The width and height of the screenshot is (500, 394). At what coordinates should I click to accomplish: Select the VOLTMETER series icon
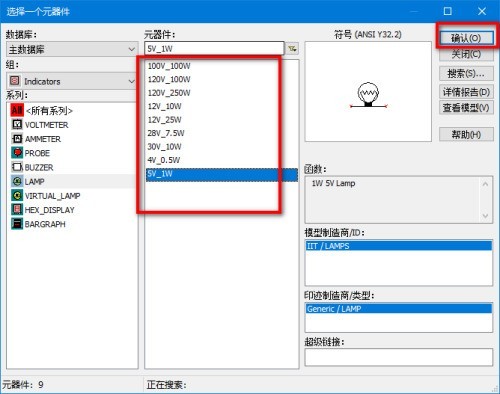tap(17, 125)
